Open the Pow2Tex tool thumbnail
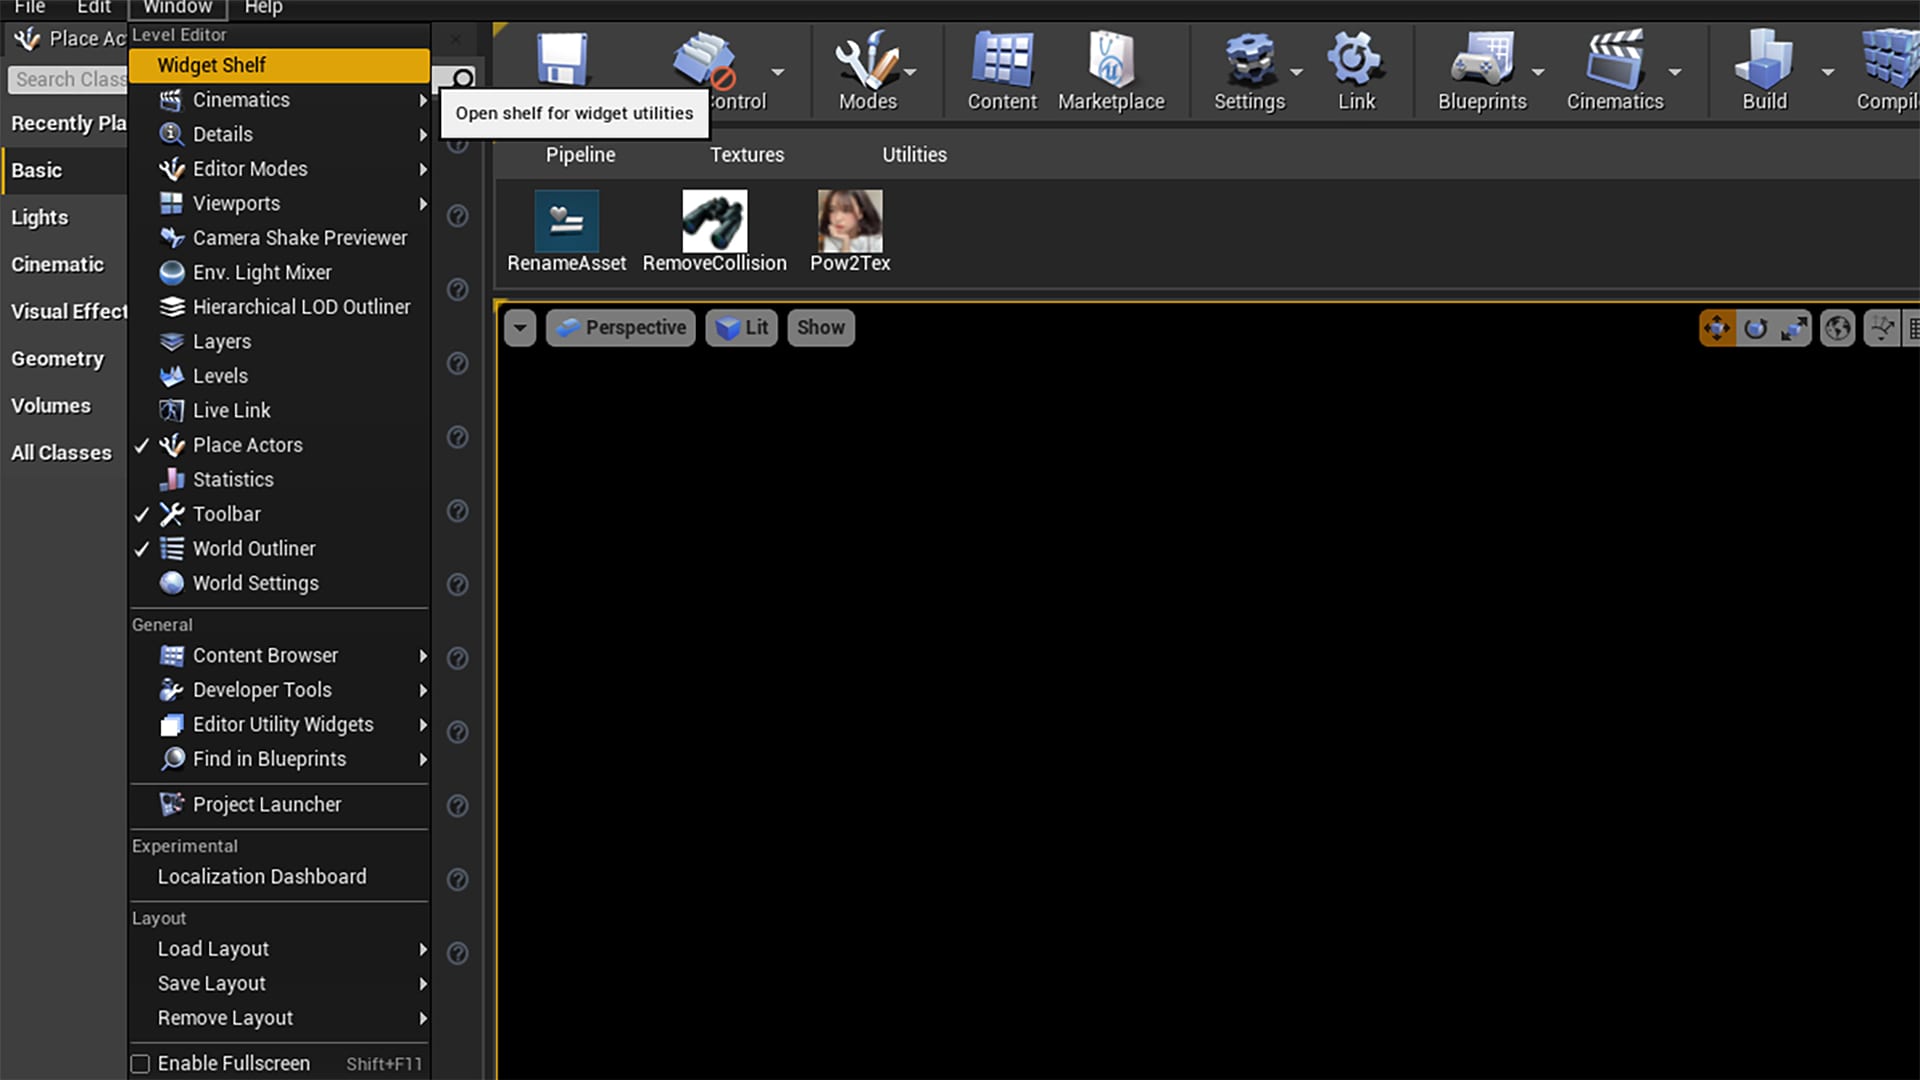 [849, 221]
